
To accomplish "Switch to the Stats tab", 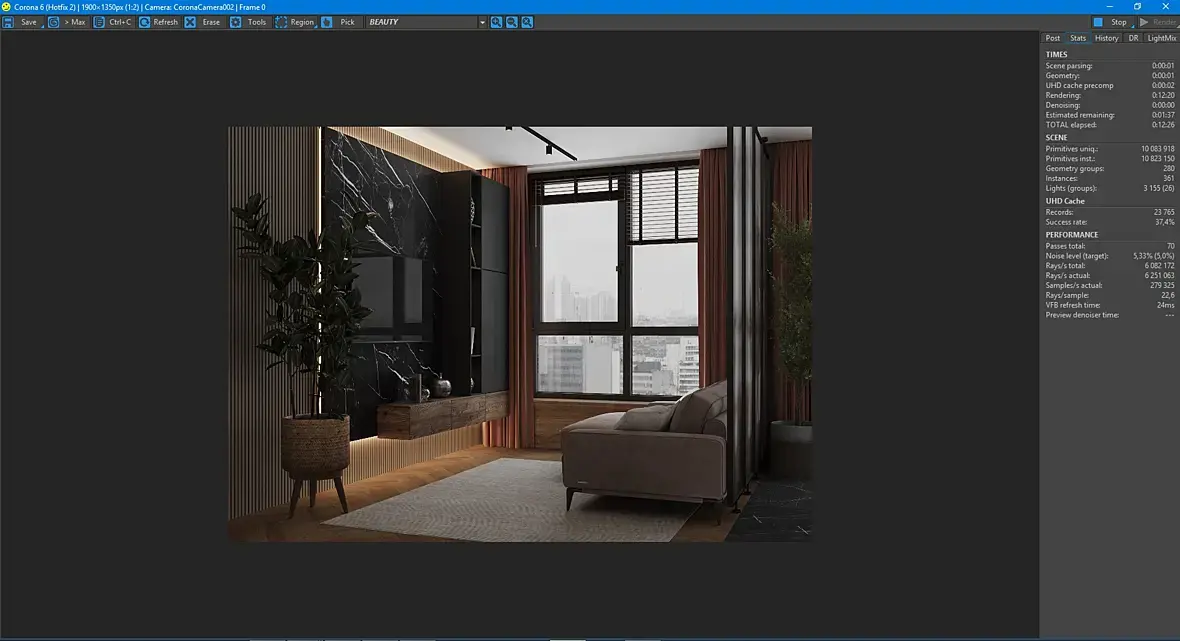I will pyautogui.click(x=1078, y=38).
